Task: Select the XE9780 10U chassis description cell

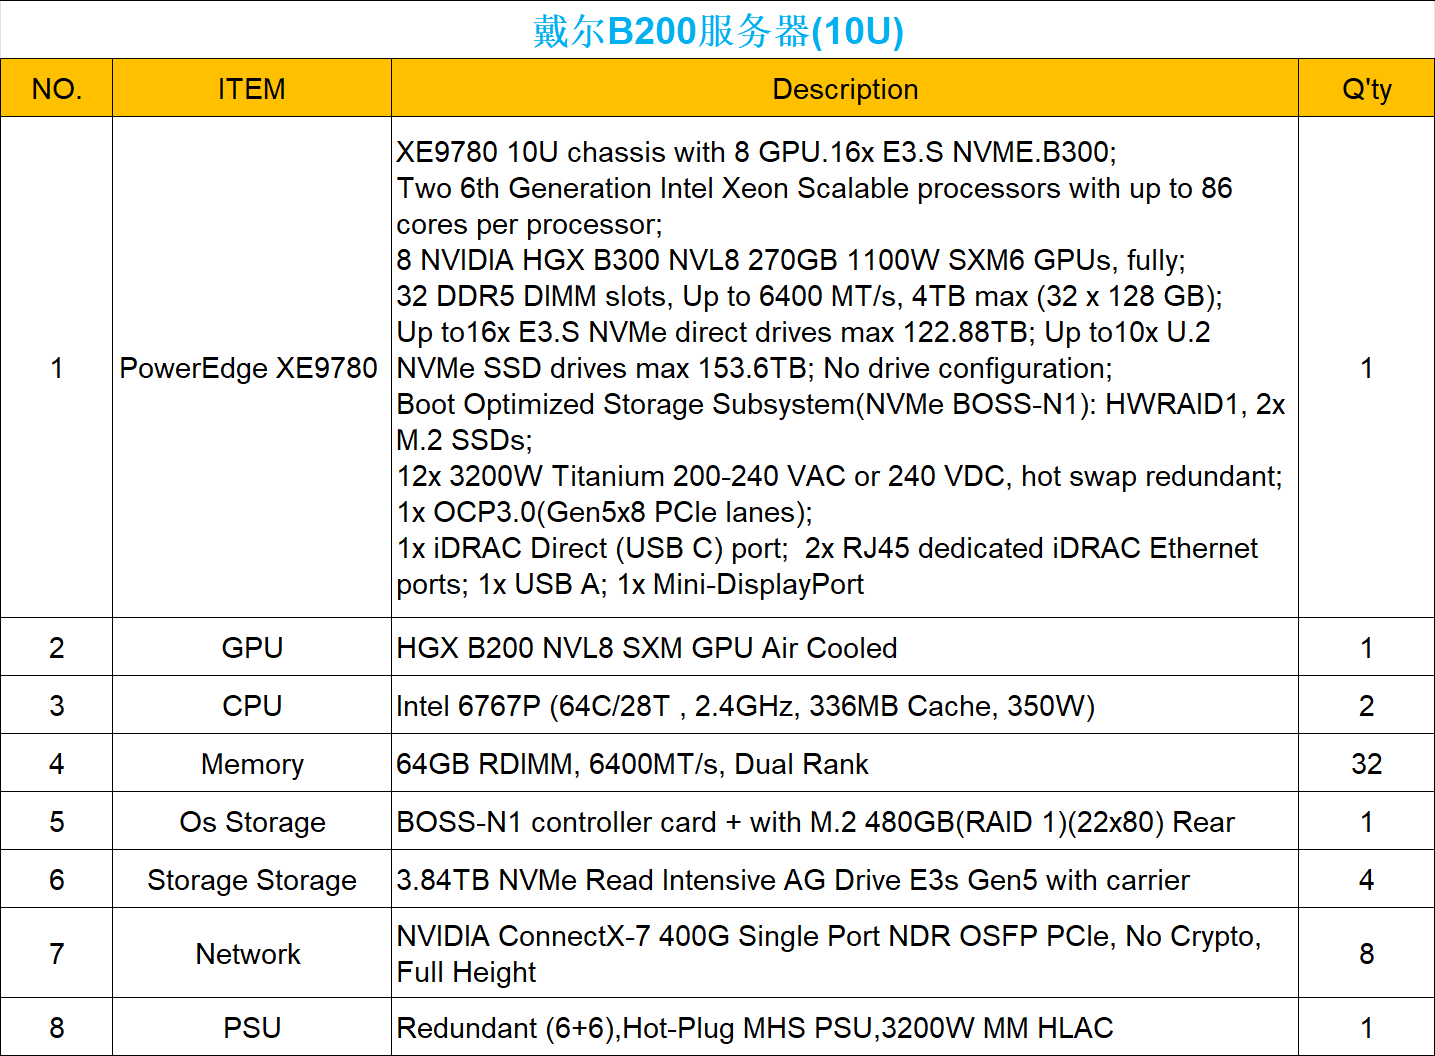Action: (845, 368)
